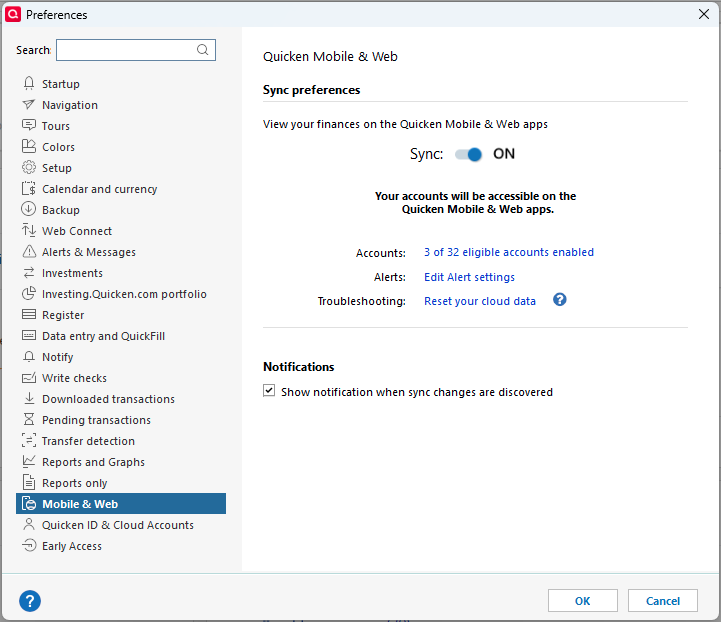Click the Notify bell icon

[29, 357]
